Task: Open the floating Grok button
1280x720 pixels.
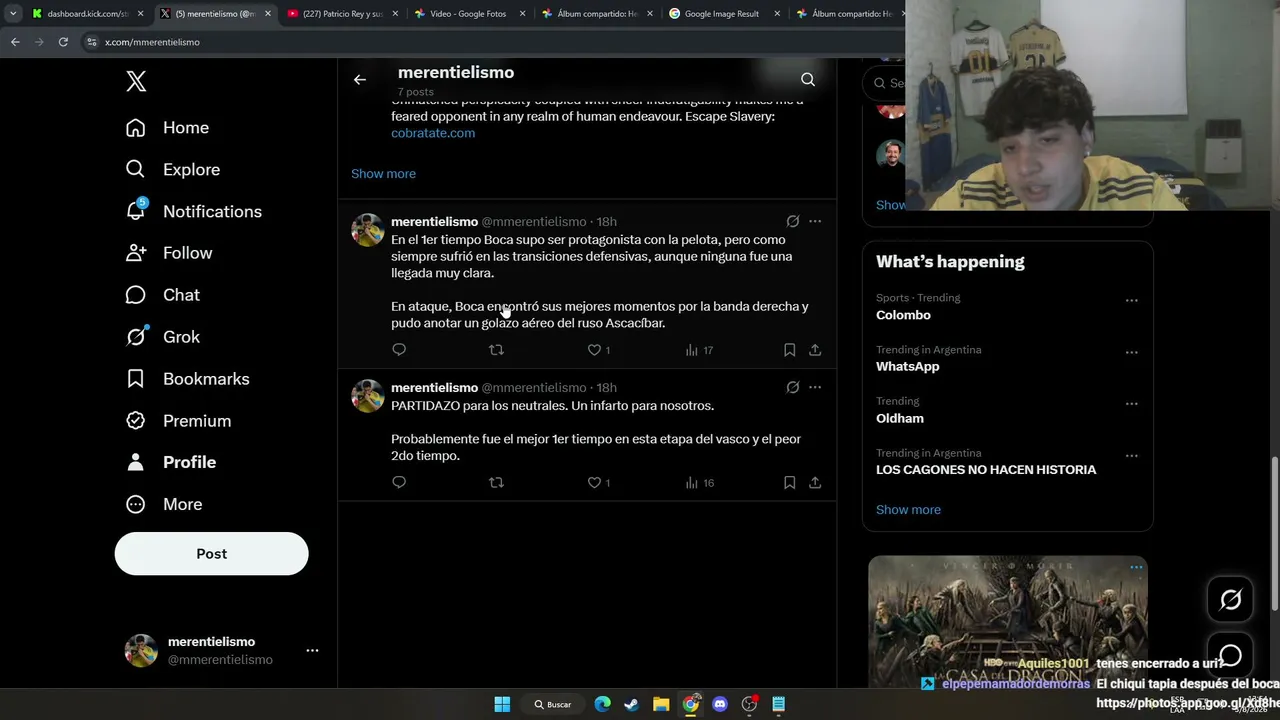Action: point(1230,599)
